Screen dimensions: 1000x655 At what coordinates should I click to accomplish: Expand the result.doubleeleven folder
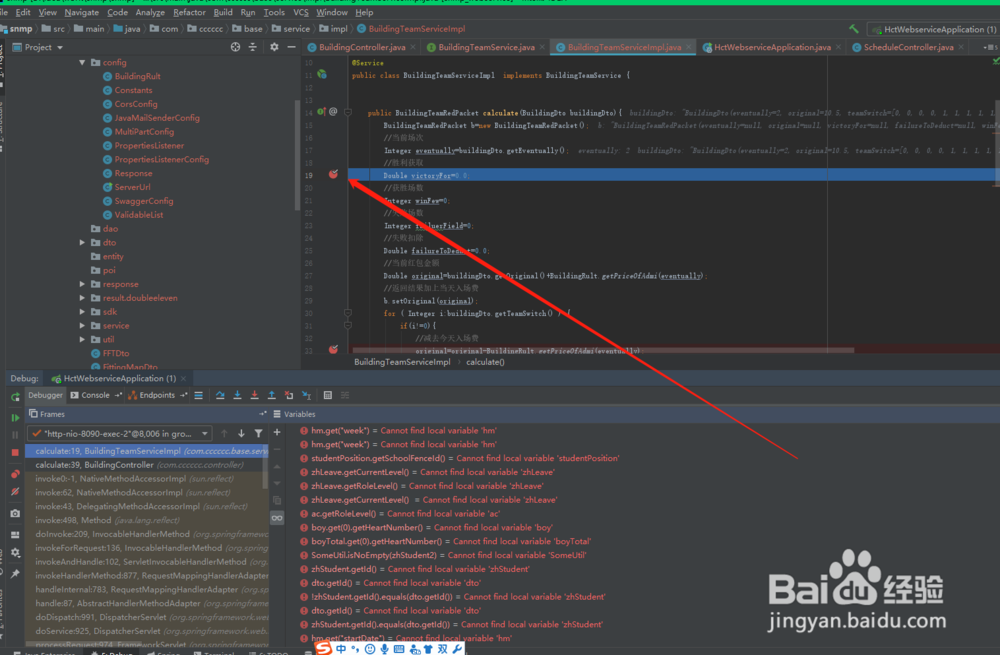click(82, 298)
